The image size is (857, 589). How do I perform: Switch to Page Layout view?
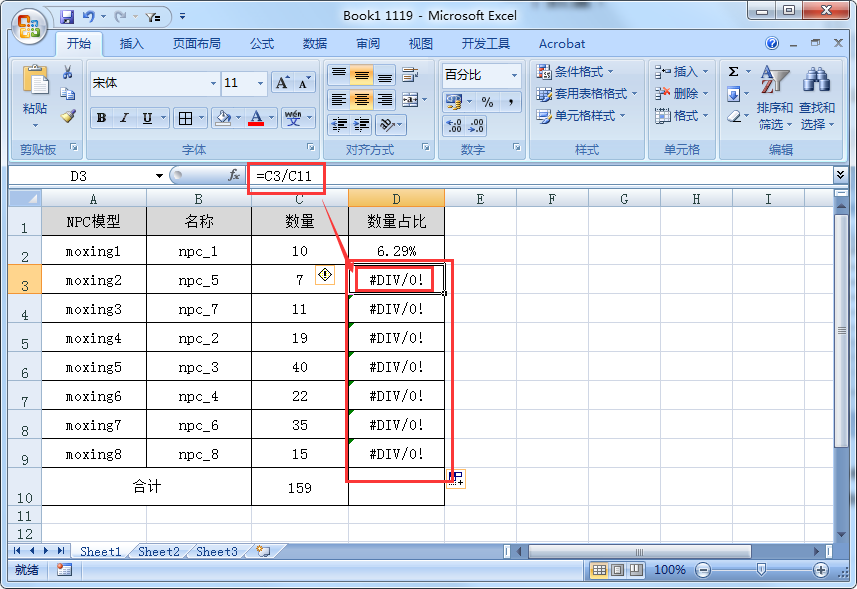click(617, 570)
